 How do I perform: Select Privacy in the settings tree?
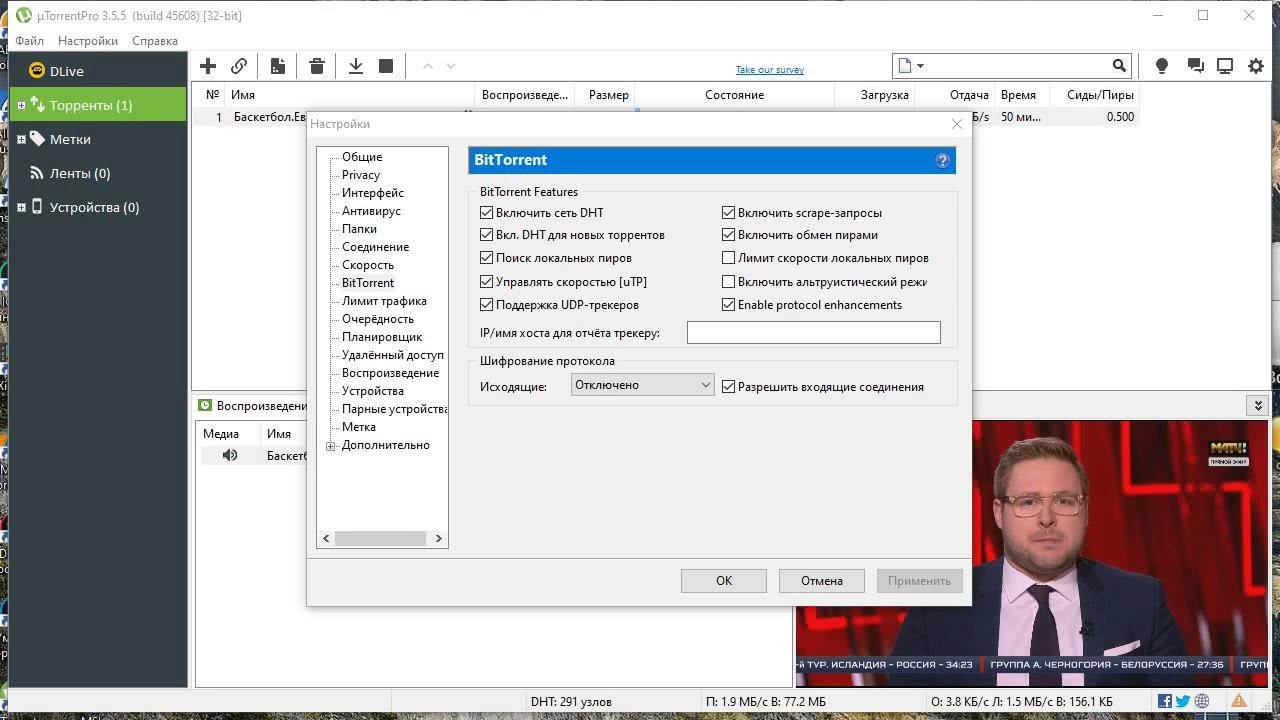pos(361,175)
